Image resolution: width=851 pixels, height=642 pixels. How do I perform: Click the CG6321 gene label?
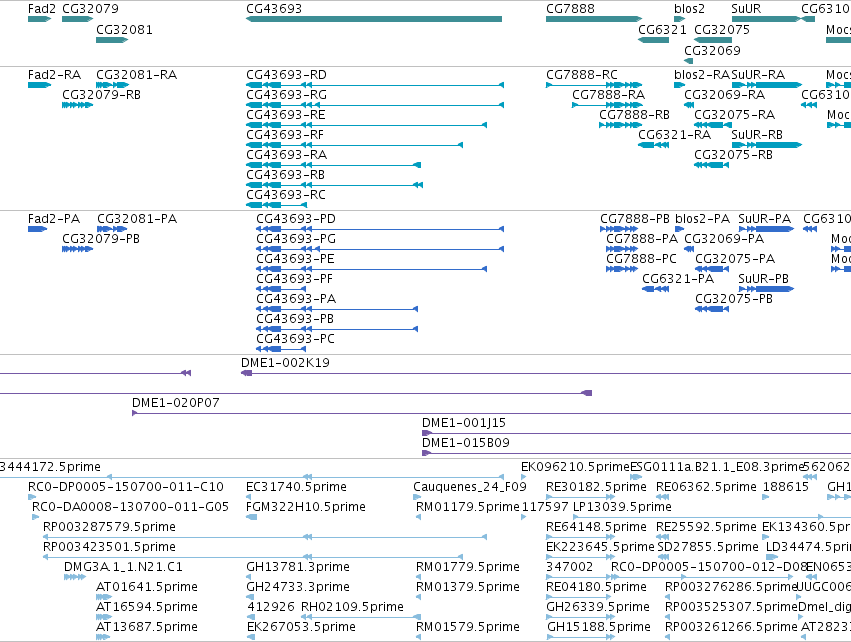pos(662,29)
